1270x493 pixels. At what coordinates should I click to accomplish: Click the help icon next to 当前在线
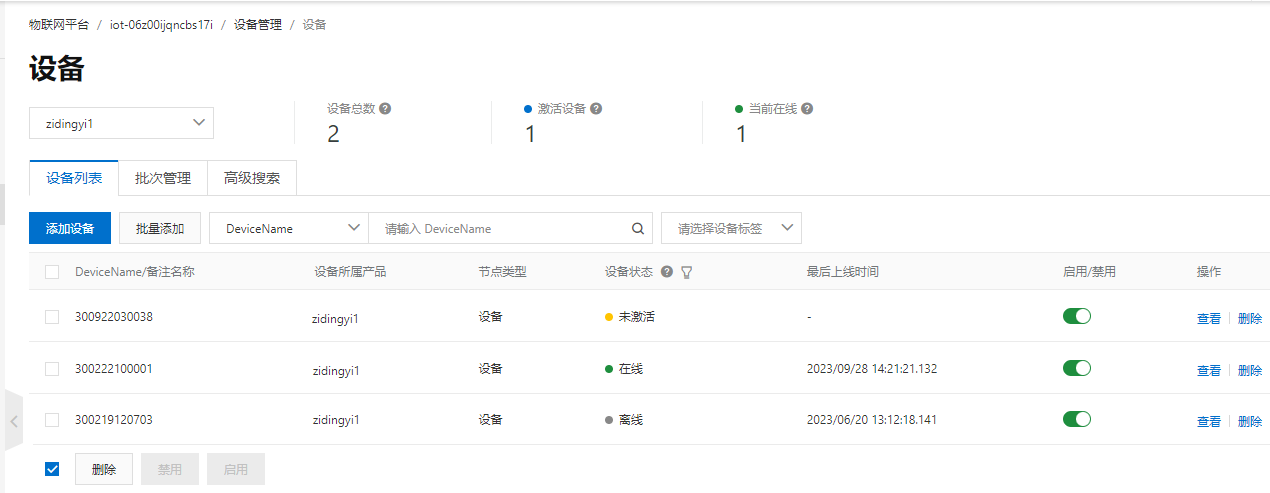807,109
